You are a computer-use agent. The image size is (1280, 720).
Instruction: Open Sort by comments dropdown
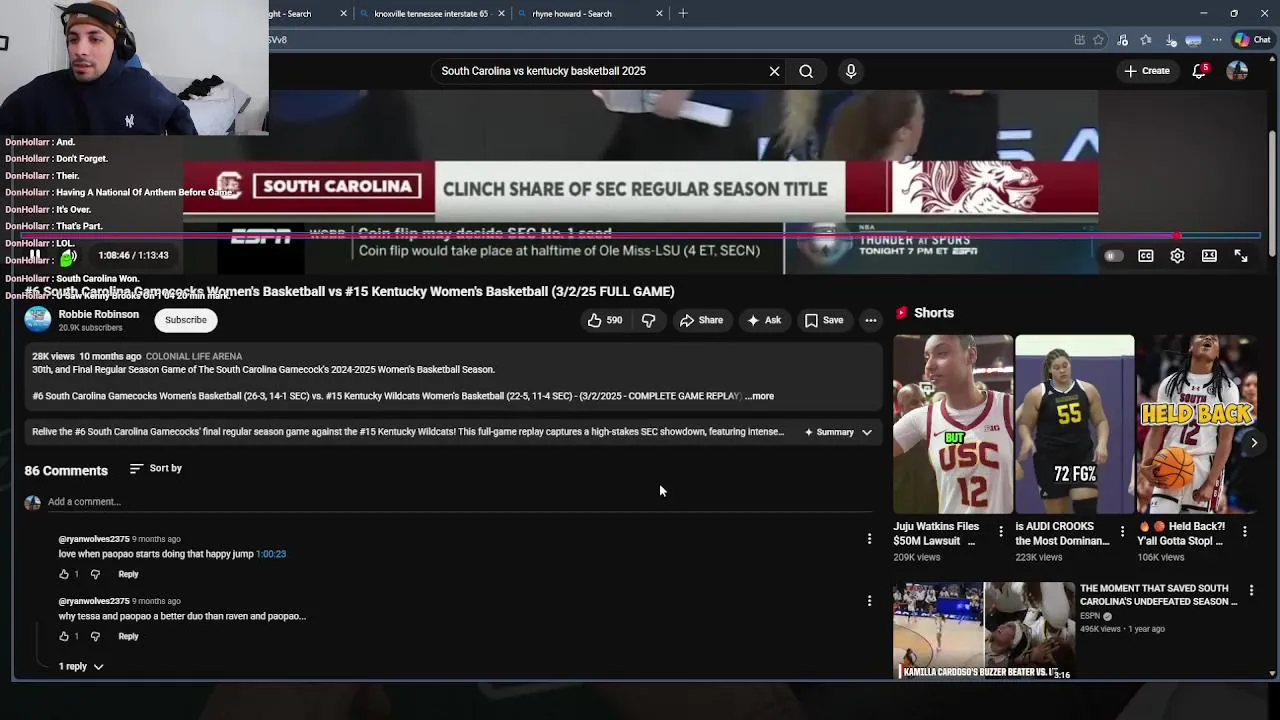click(156, 468)
